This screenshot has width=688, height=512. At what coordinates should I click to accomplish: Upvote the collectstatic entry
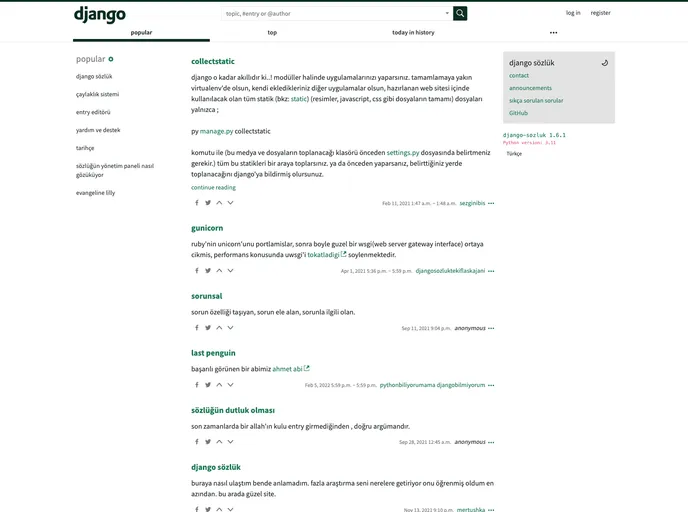pos(219,203)
